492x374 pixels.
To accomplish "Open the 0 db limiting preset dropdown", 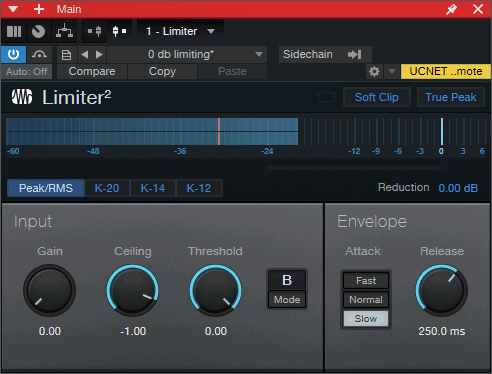I will [187, 54].
